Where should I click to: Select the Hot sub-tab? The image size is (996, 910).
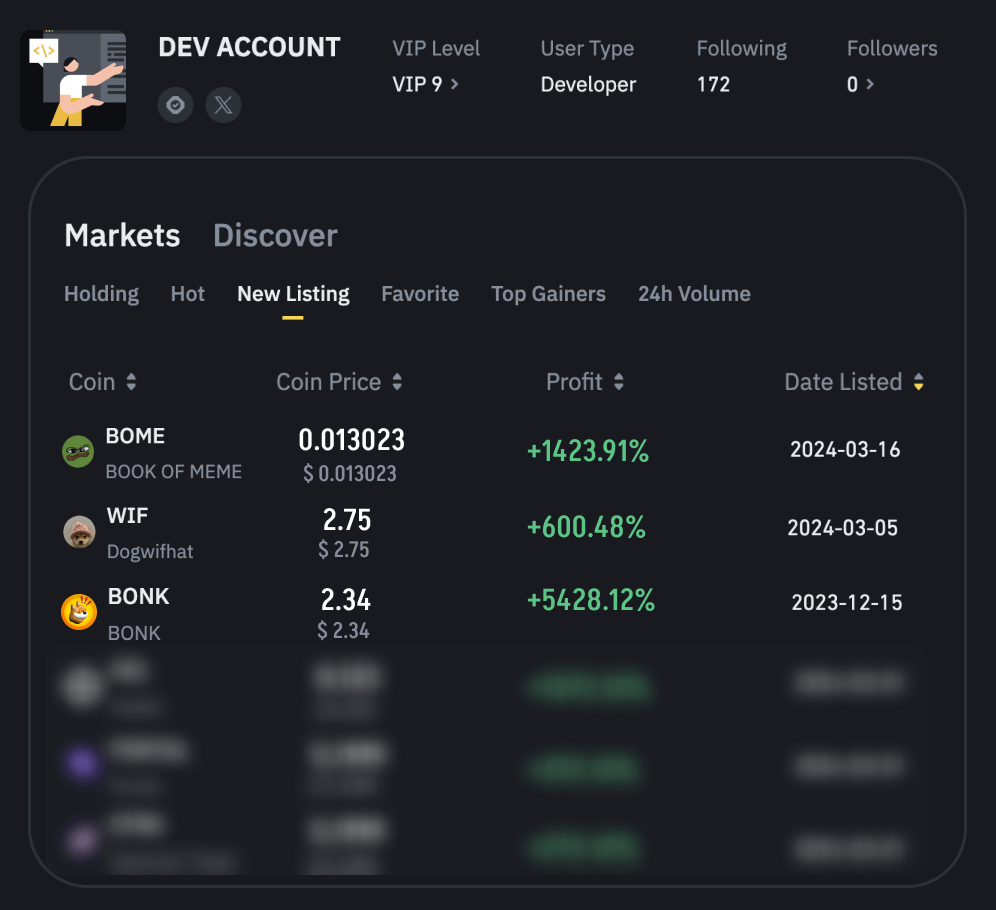[187, 294]
